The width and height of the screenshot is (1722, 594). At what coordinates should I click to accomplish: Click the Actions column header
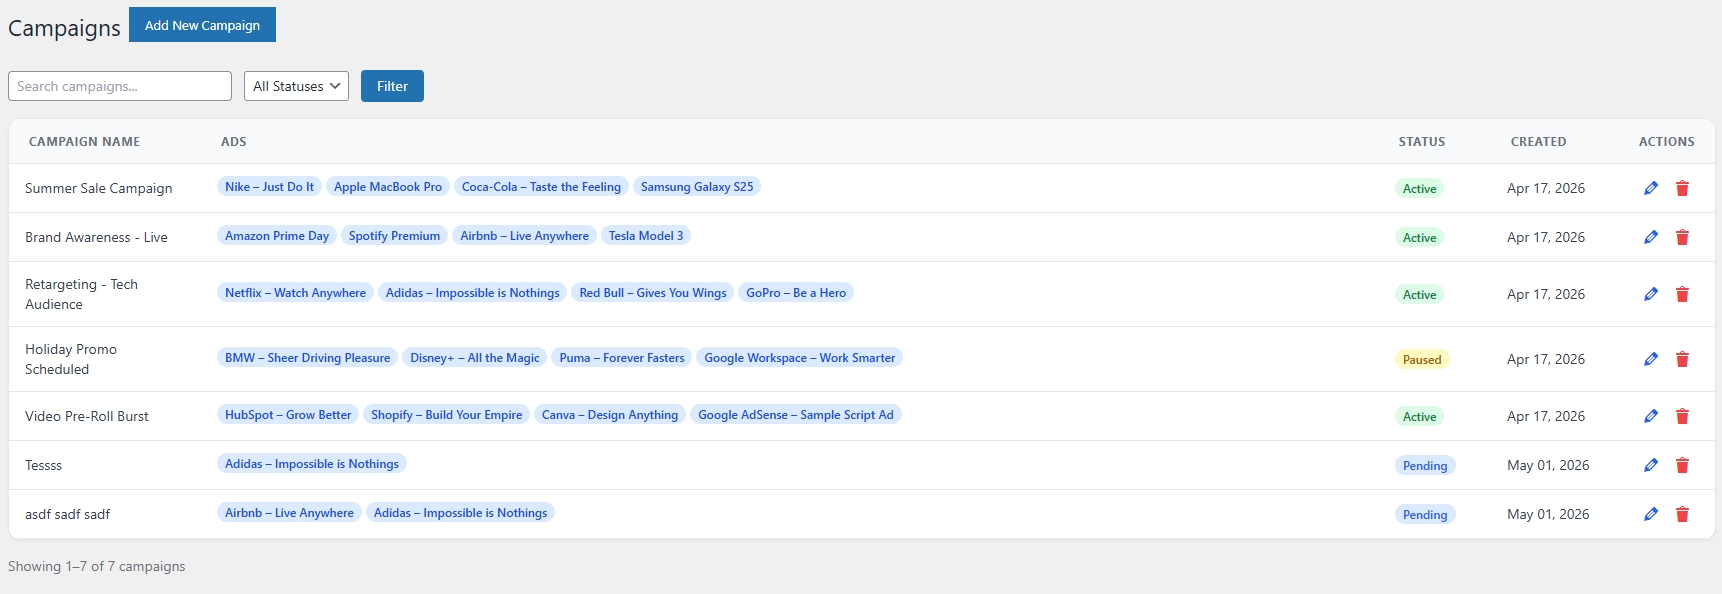[1666, 142]
